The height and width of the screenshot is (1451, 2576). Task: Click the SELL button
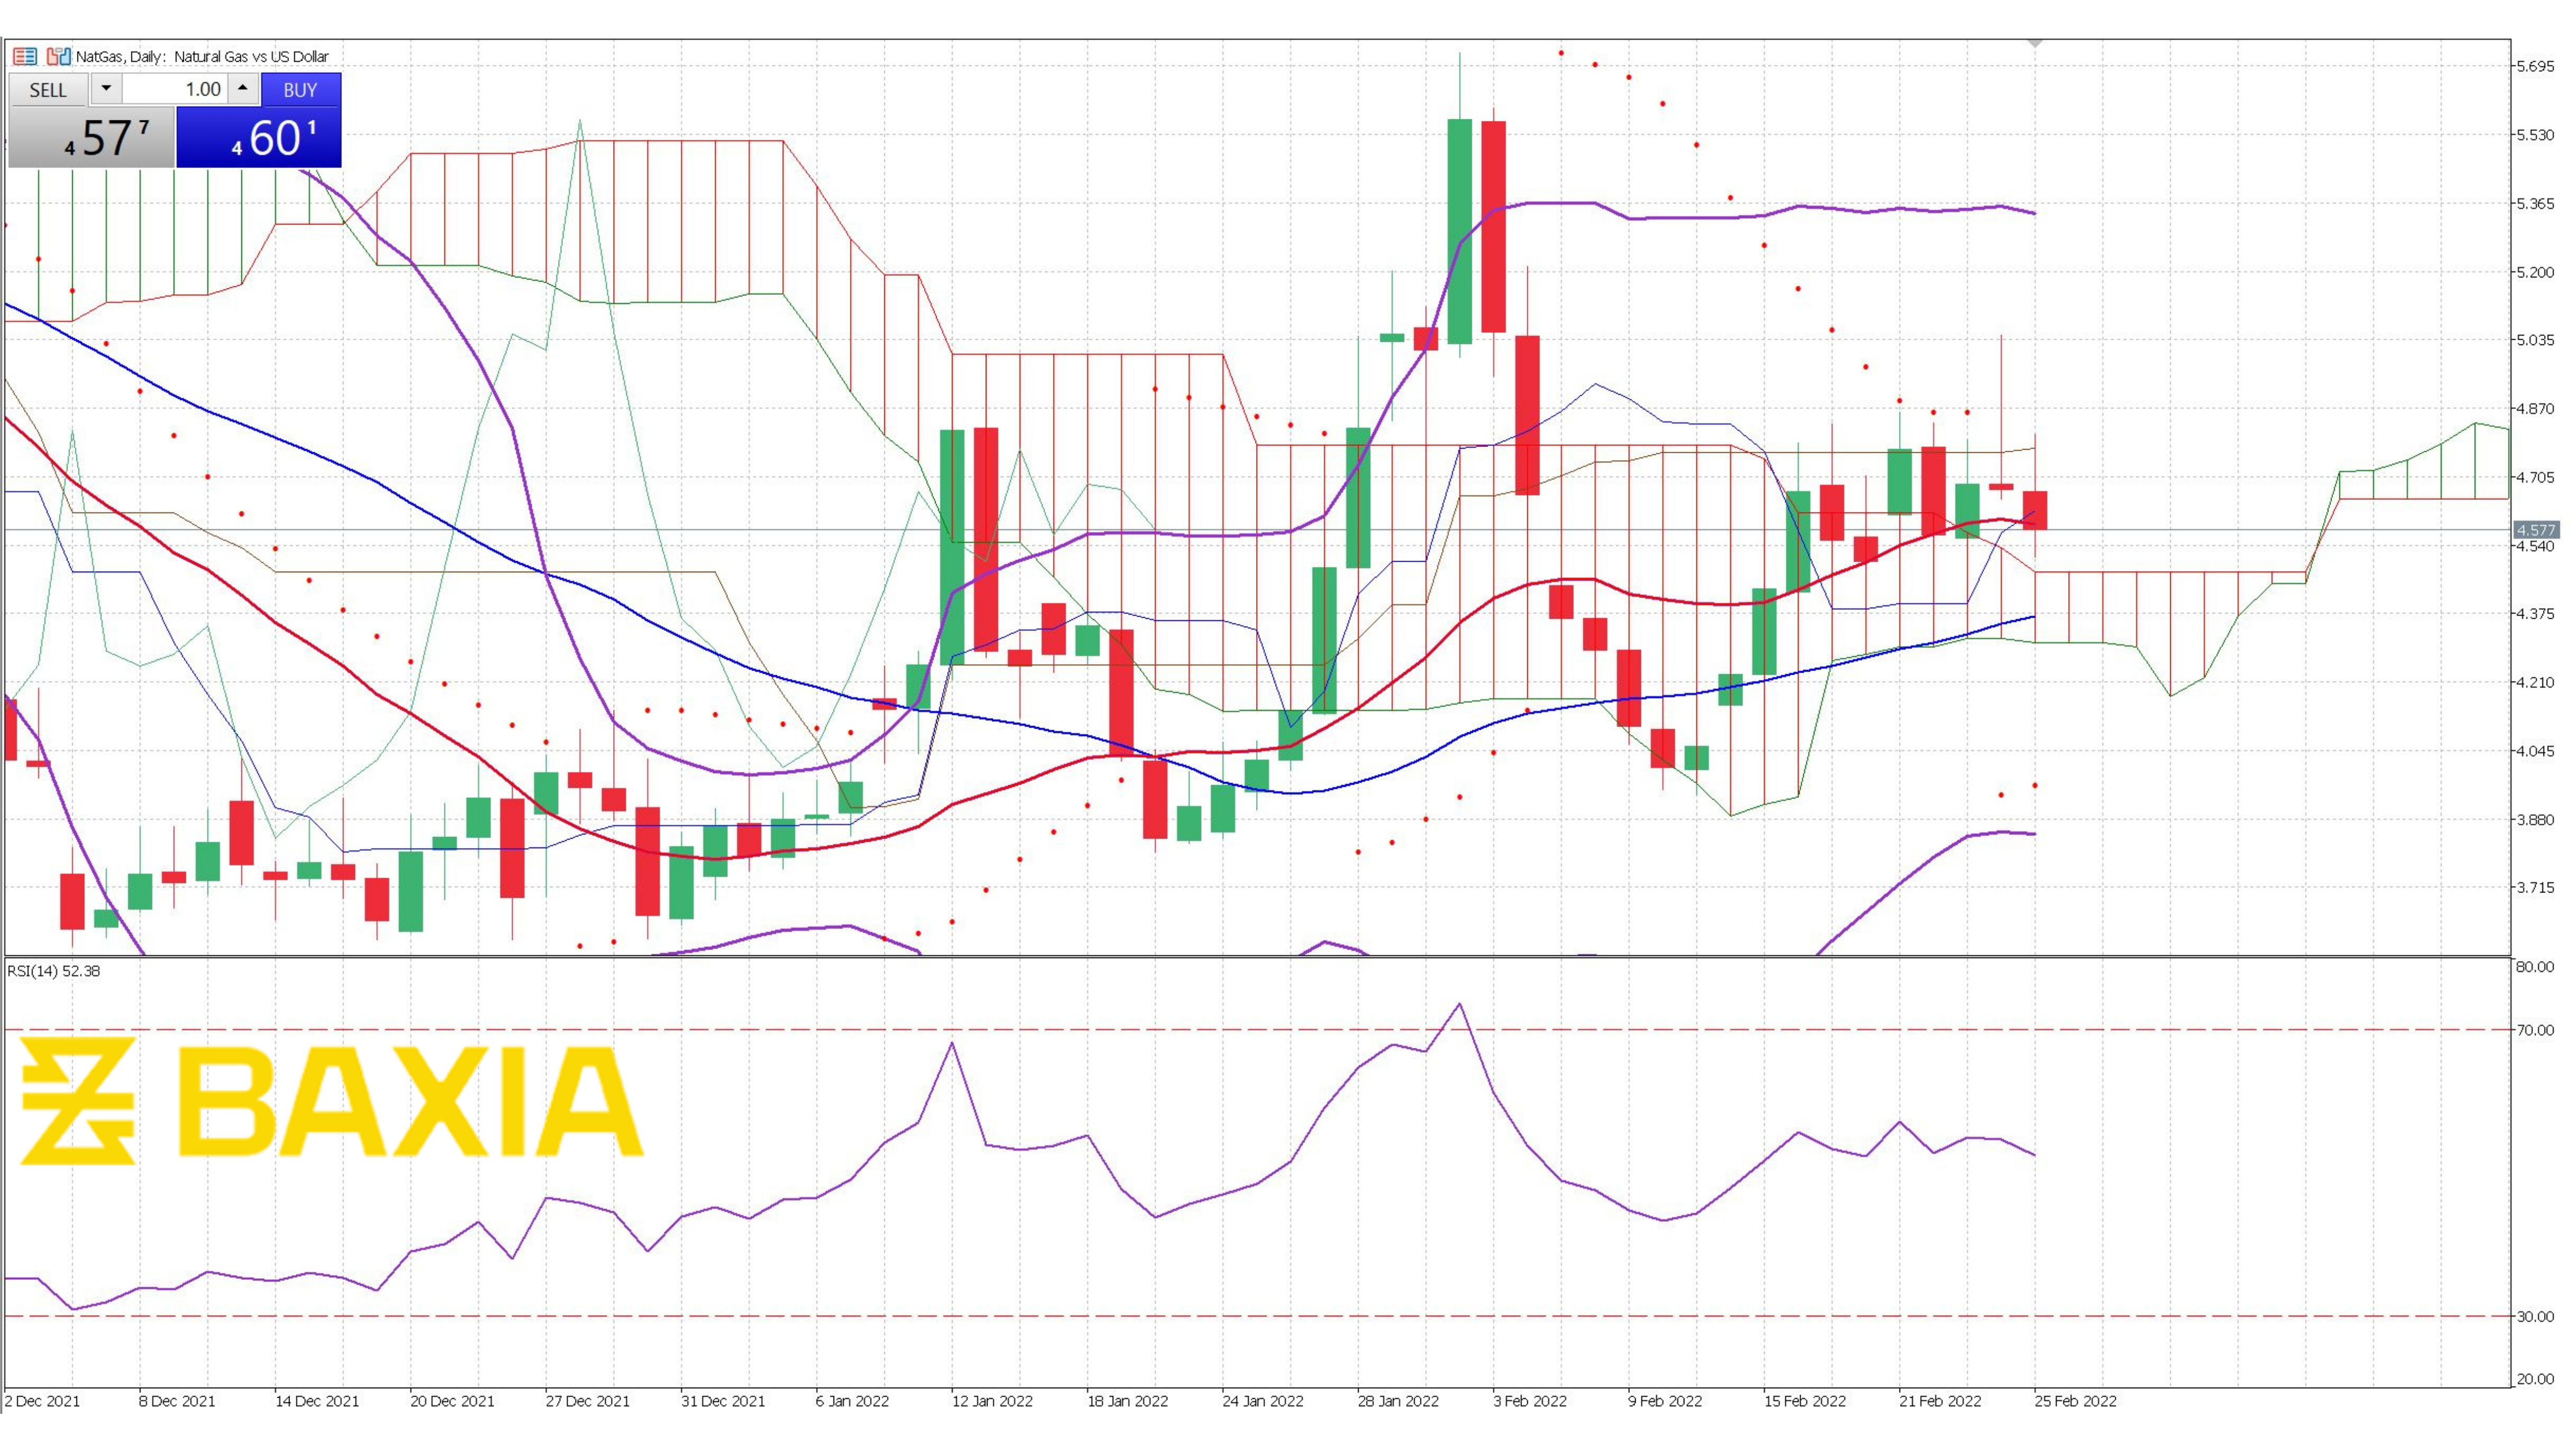click(x=47, y=91)
